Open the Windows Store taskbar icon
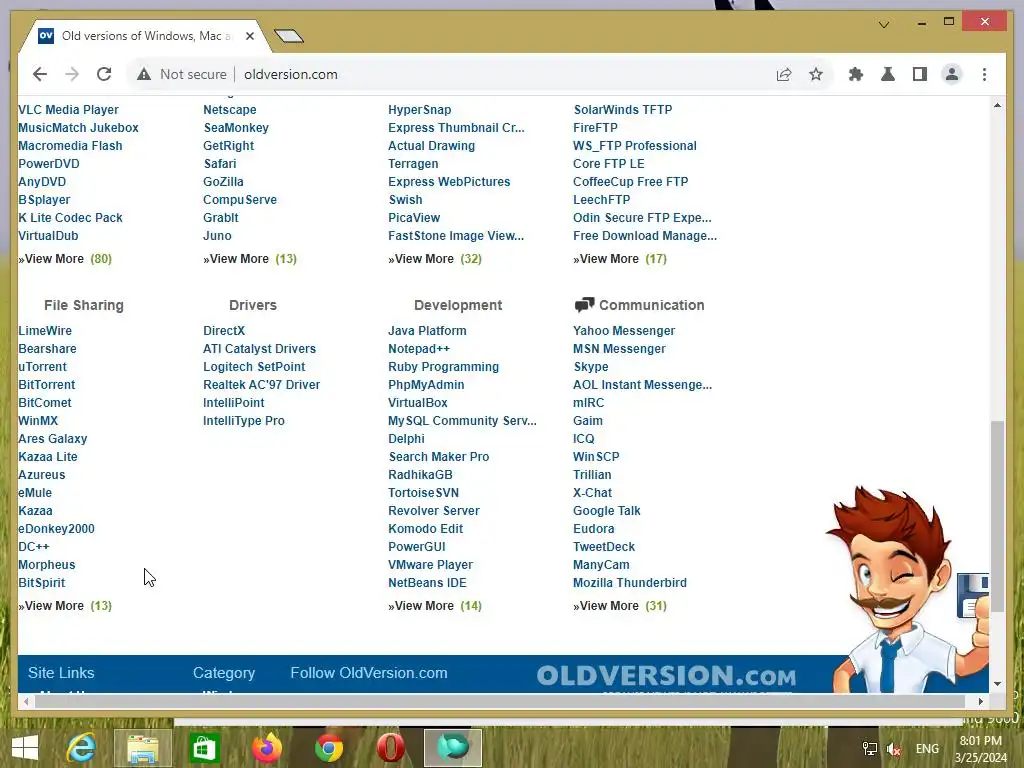Viewport: 1024px width, 768px height. [204, 748]
